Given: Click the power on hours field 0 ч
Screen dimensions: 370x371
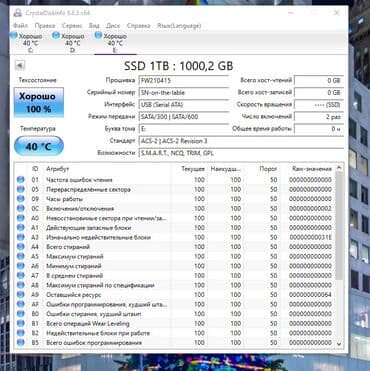Looking at the screenshot, I should (x=319, y=129).
